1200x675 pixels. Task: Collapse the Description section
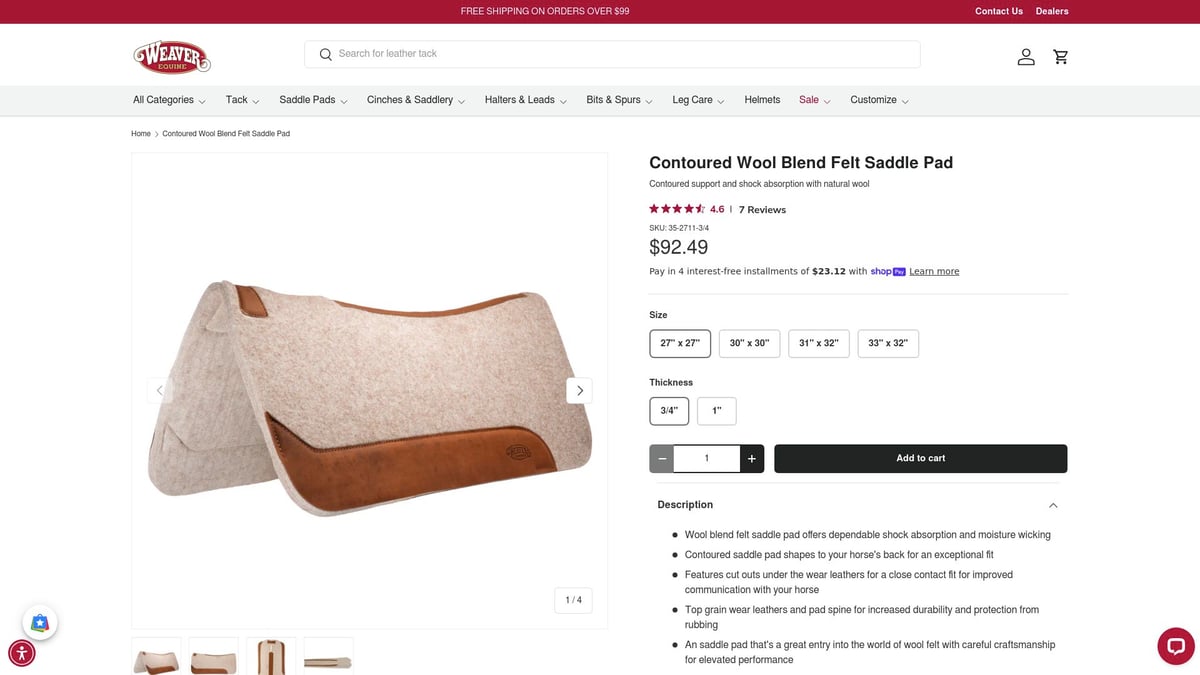click(1052, 505)
